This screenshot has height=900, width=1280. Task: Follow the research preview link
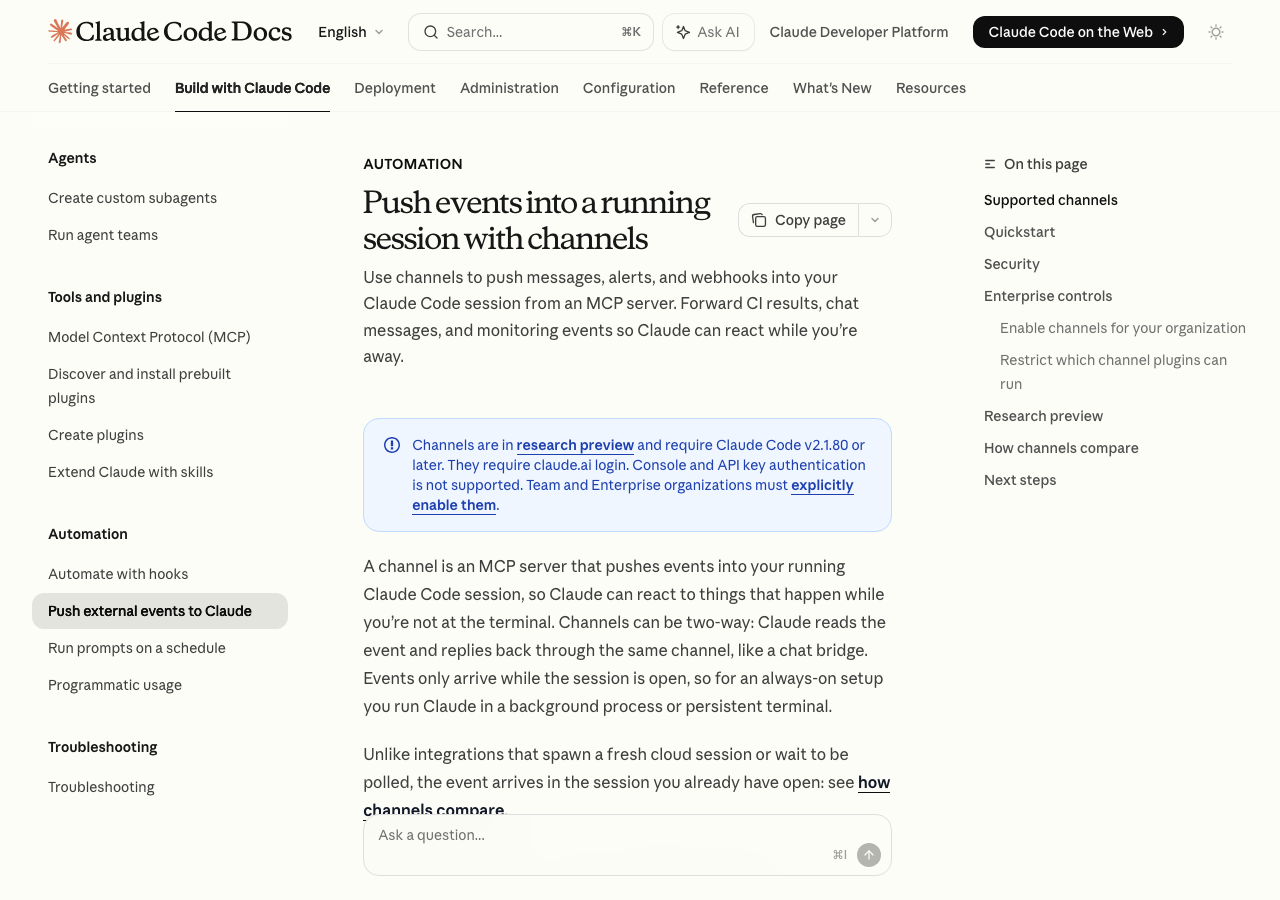pyautogui.click(x=575, y=445)
